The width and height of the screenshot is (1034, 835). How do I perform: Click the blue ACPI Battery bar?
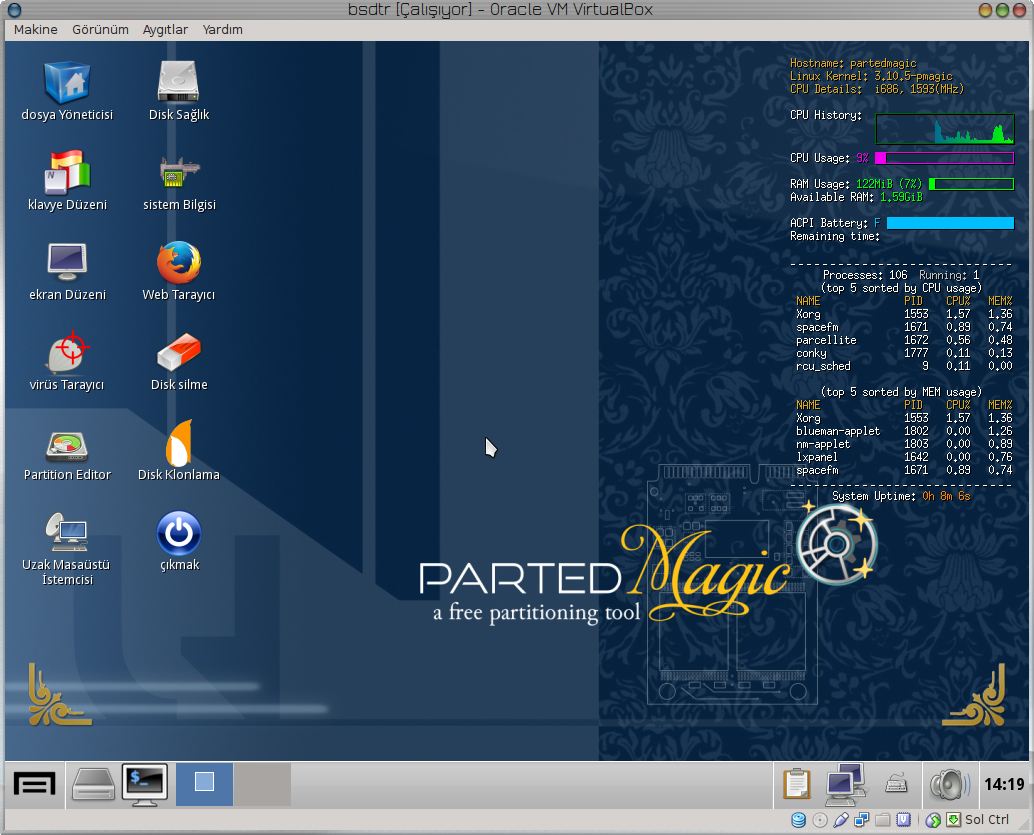[x=950, y=223]
